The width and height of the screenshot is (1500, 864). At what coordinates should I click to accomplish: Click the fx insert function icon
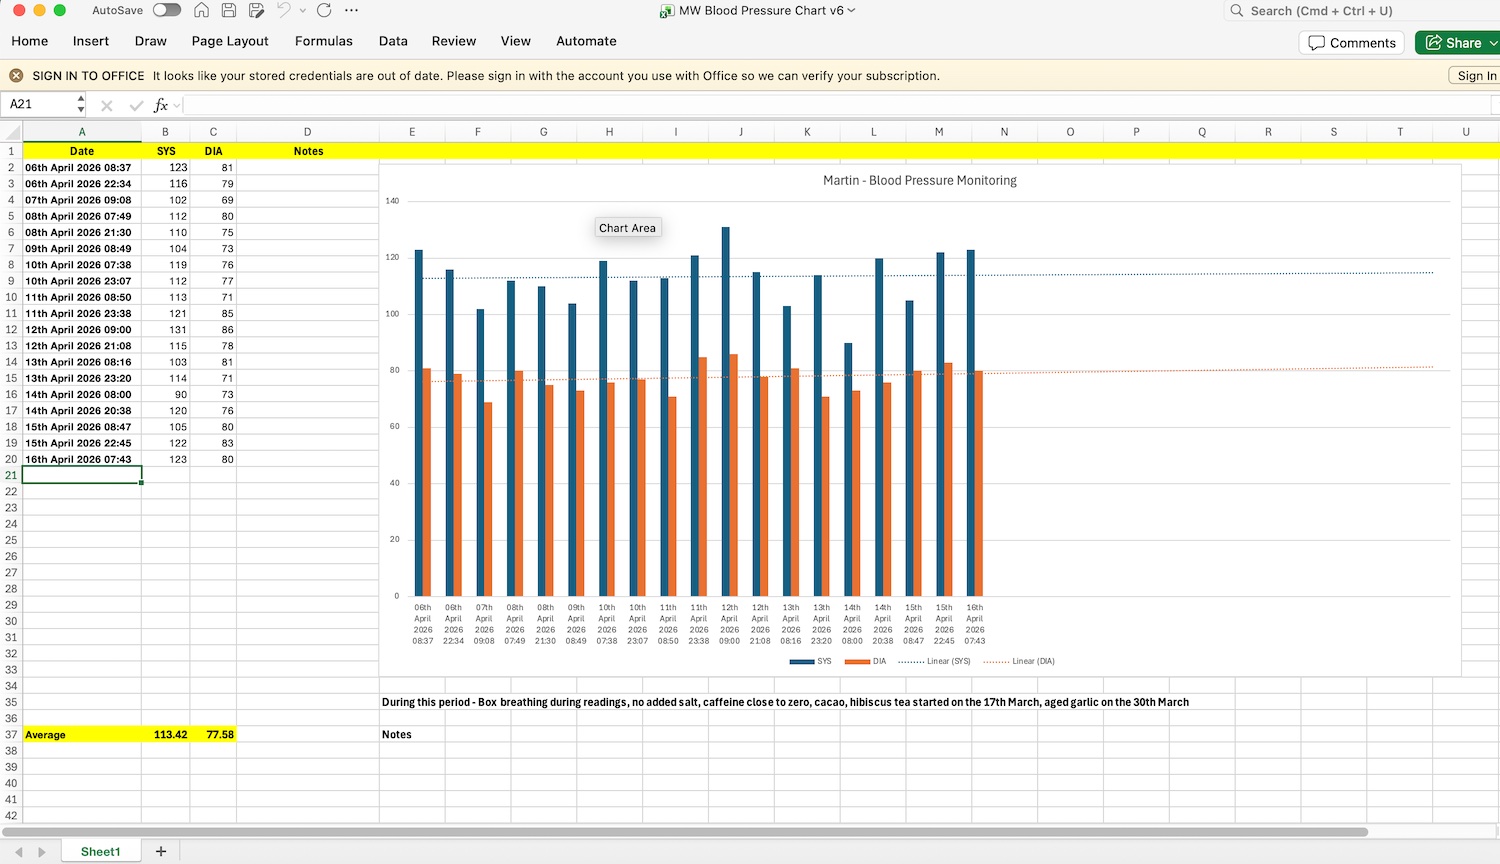coord(161,105)
